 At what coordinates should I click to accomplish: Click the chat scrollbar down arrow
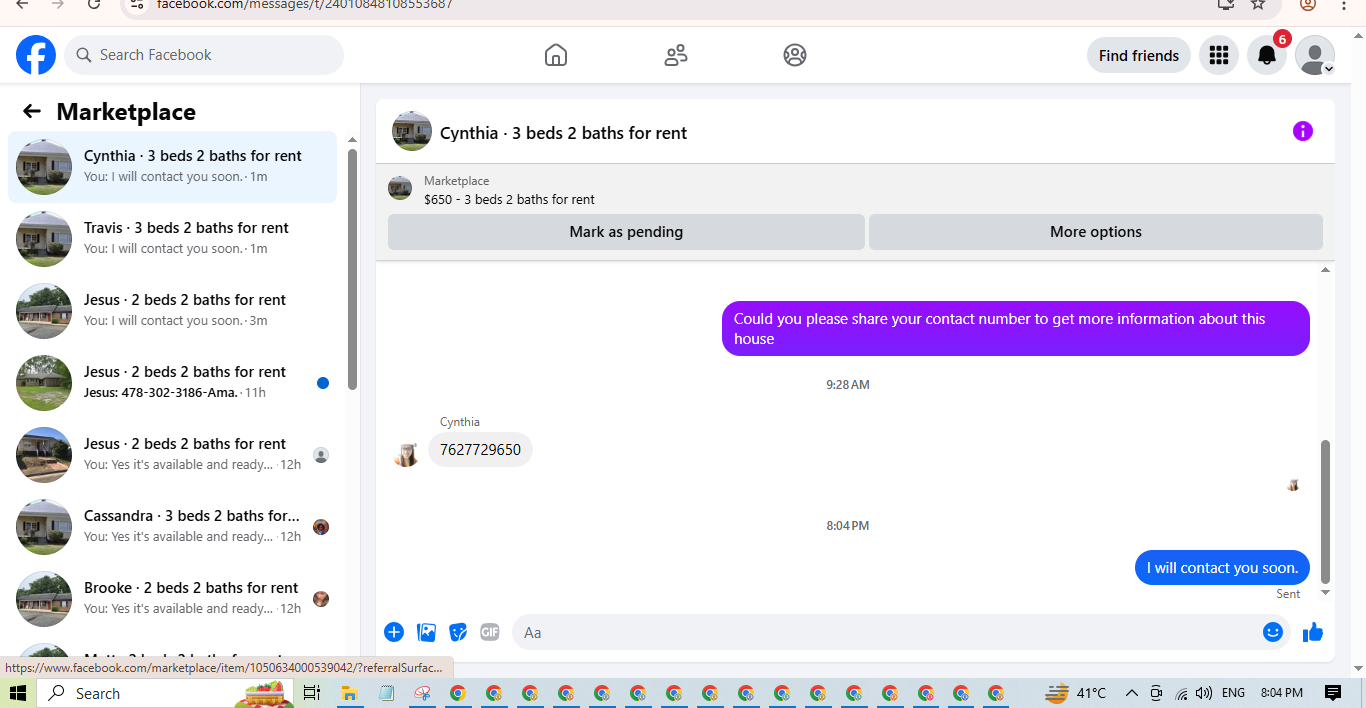[1326, 592]
